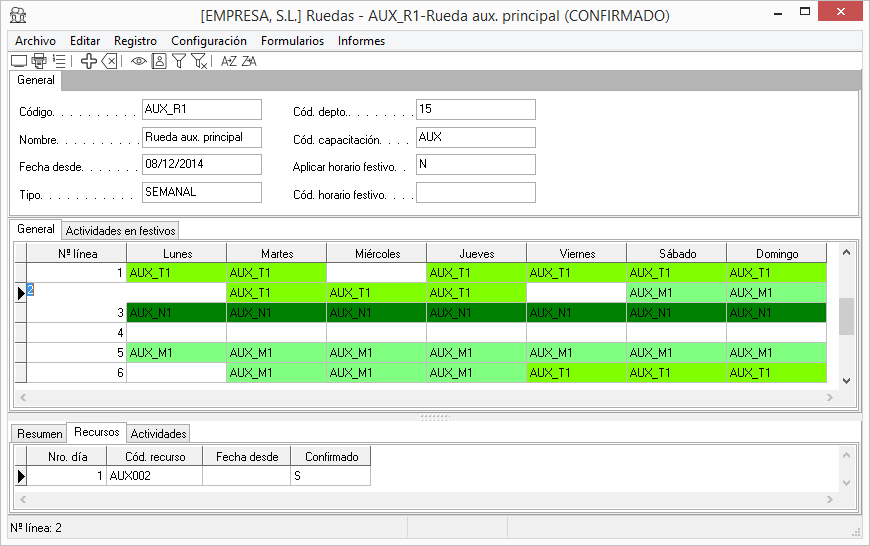Click the print icon in toolbar

tap(39, 61)
